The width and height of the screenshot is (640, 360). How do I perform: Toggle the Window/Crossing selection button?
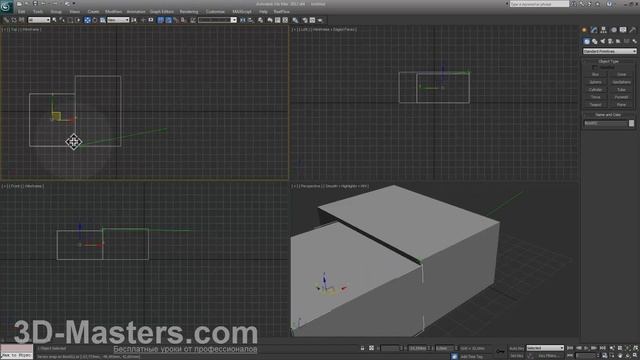click(x=78, y=20)
